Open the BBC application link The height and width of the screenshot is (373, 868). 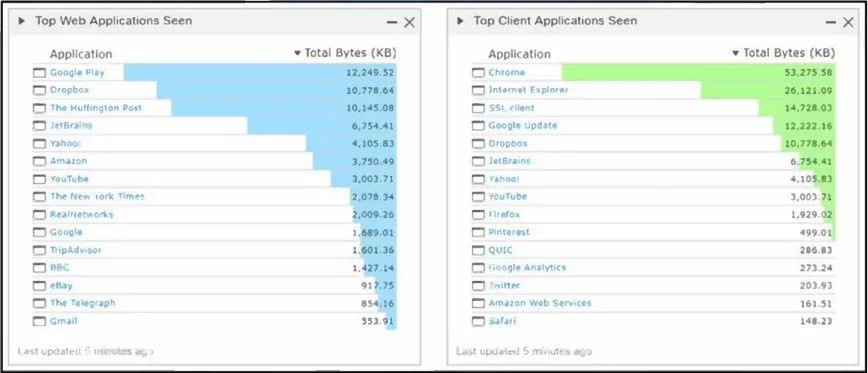pyautogui.click(x=59, y=267)
